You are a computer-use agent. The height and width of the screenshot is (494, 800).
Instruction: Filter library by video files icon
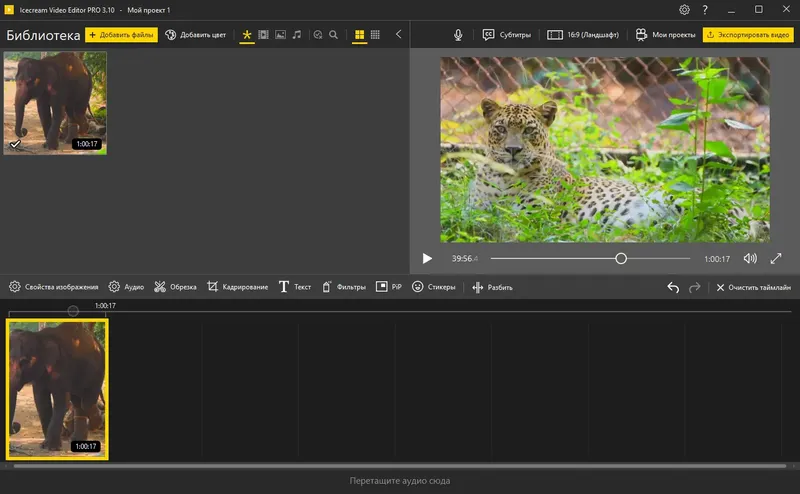pyautogui.click(x=263, y=34)
